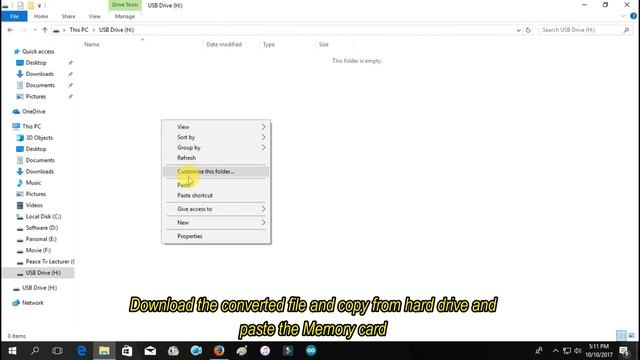Open the View ribbon tab
Viewport: 640px width, 360px height.
(x=94, y=16)
